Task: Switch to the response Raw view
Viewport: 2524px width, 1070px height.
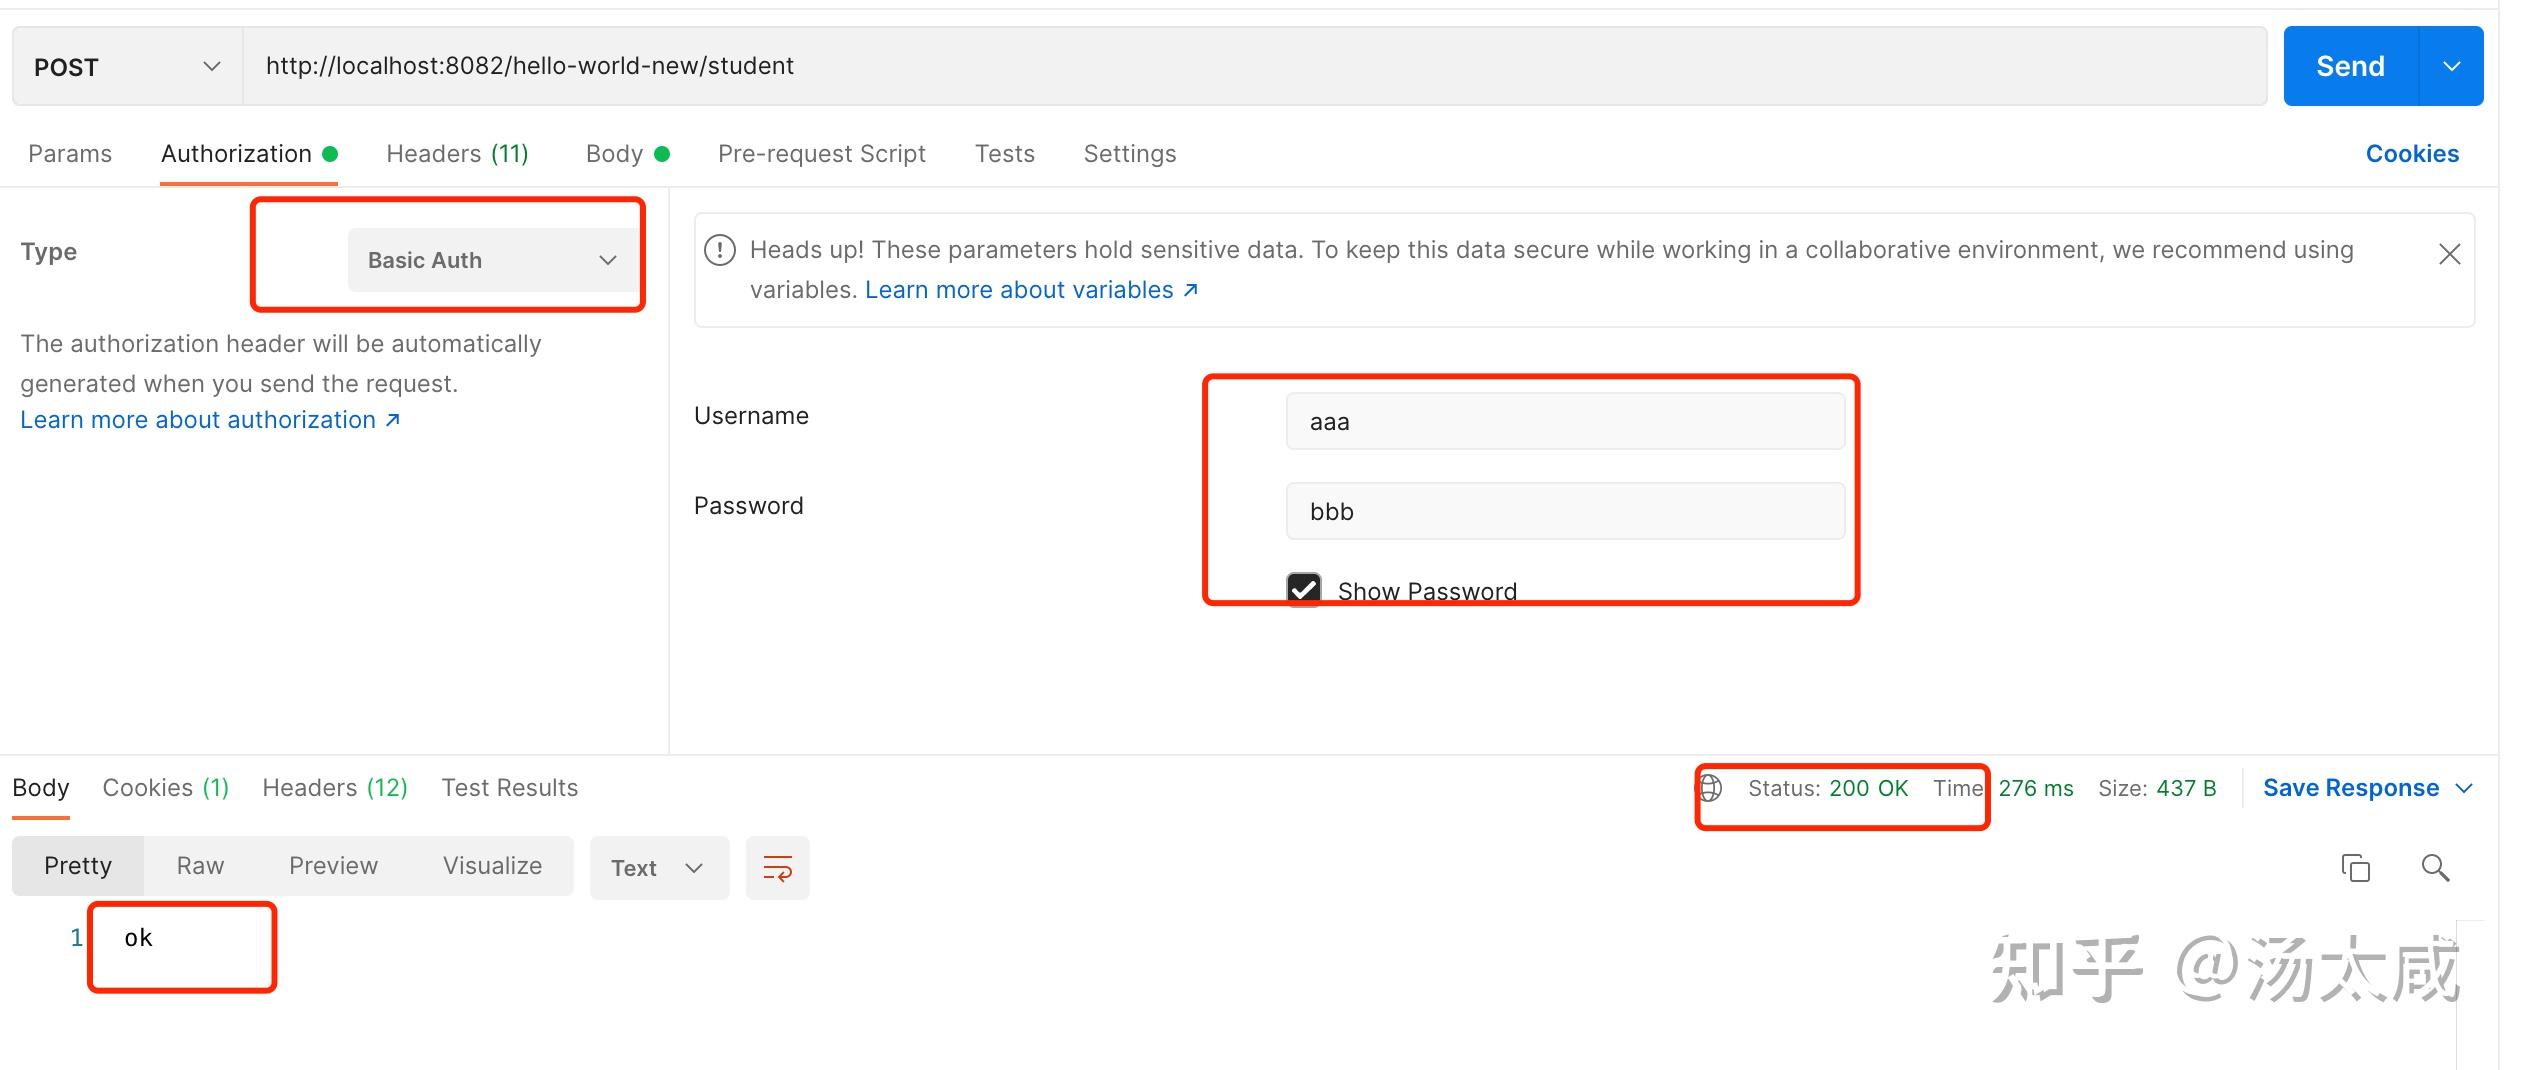Action: (x=200, y=866)
